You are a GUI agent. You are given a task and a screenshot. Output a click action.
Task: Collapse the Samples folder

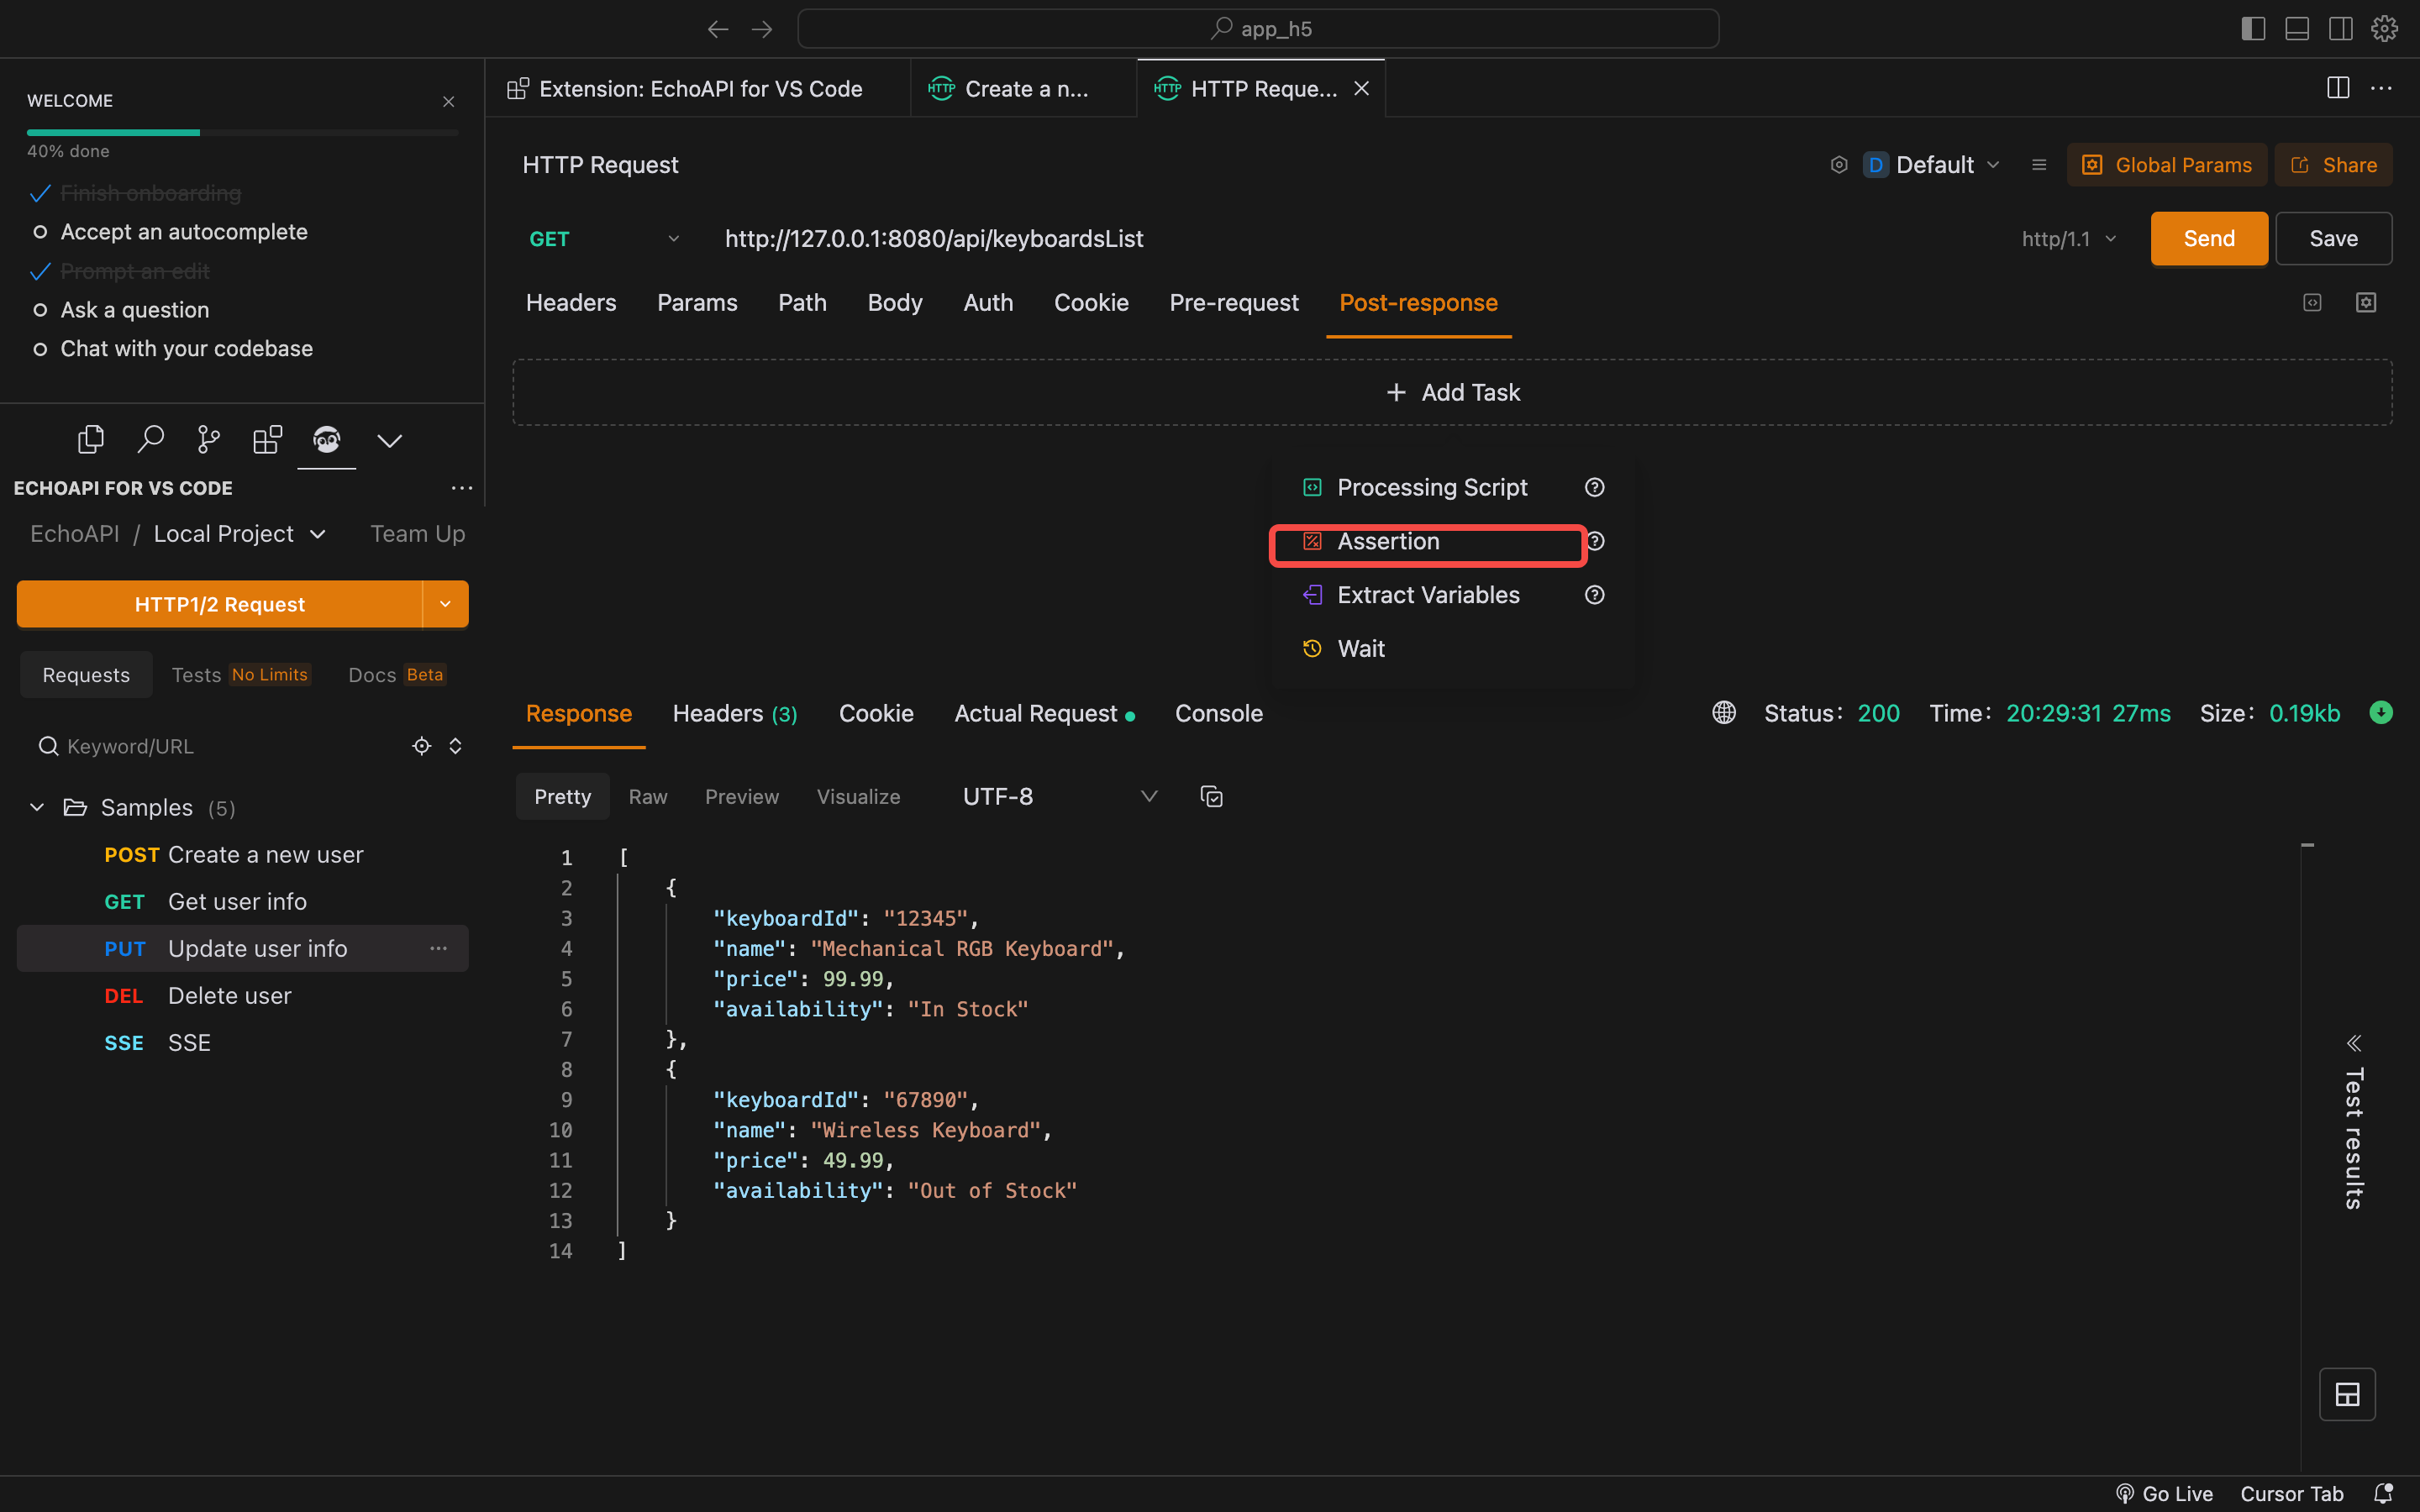[37, 807]
